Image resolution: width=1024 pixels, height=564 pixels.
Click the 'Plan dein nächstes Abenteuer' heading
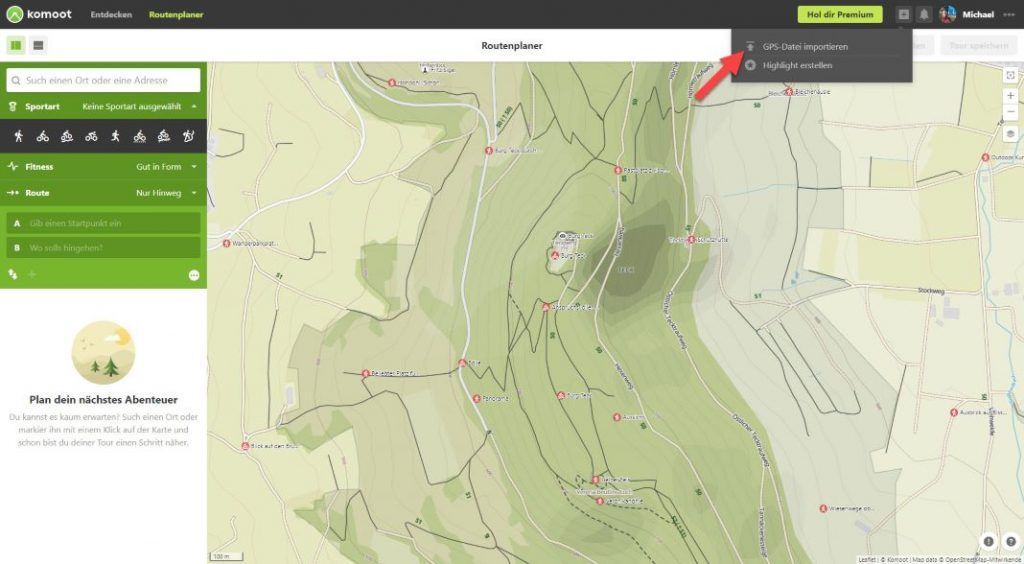pos(103,400)
